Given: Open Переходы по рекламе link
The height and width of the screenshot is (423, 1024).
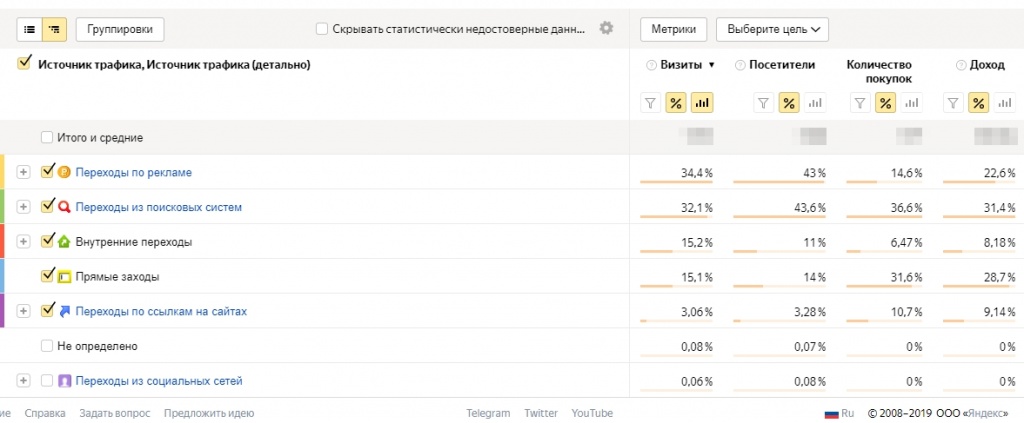Looking at the screenshot, I should pos(134,172).
